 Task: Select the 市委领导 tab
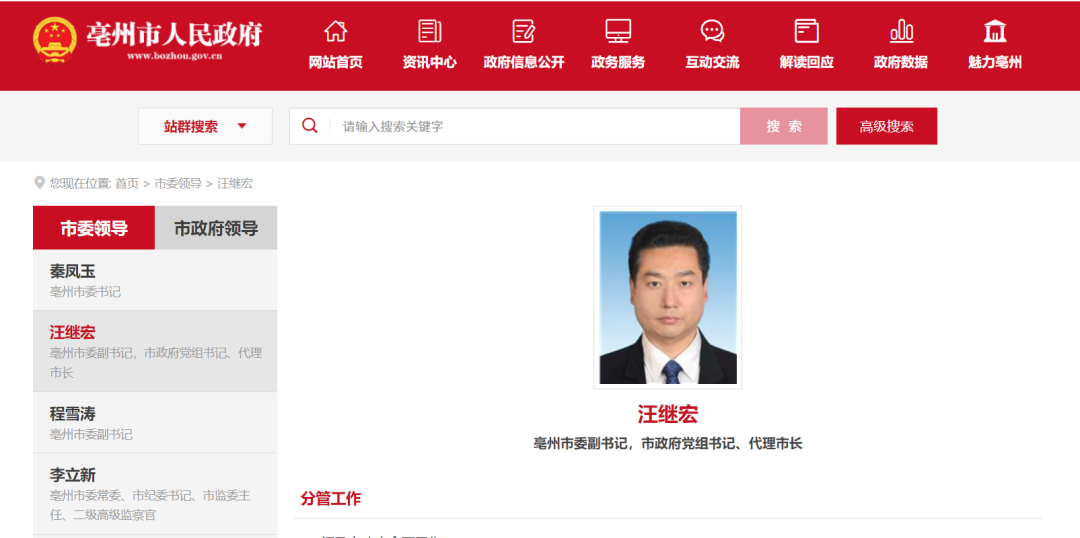(x=94, y=228)
